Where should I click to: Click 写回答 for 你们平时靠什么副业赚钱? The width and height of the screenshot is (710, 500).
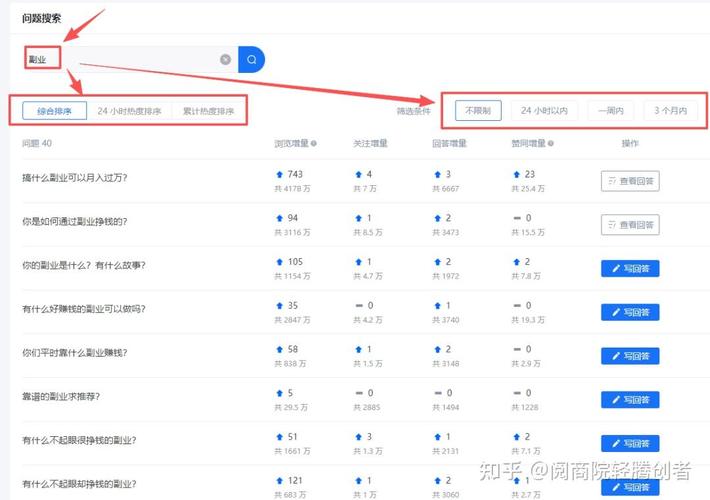630,356
